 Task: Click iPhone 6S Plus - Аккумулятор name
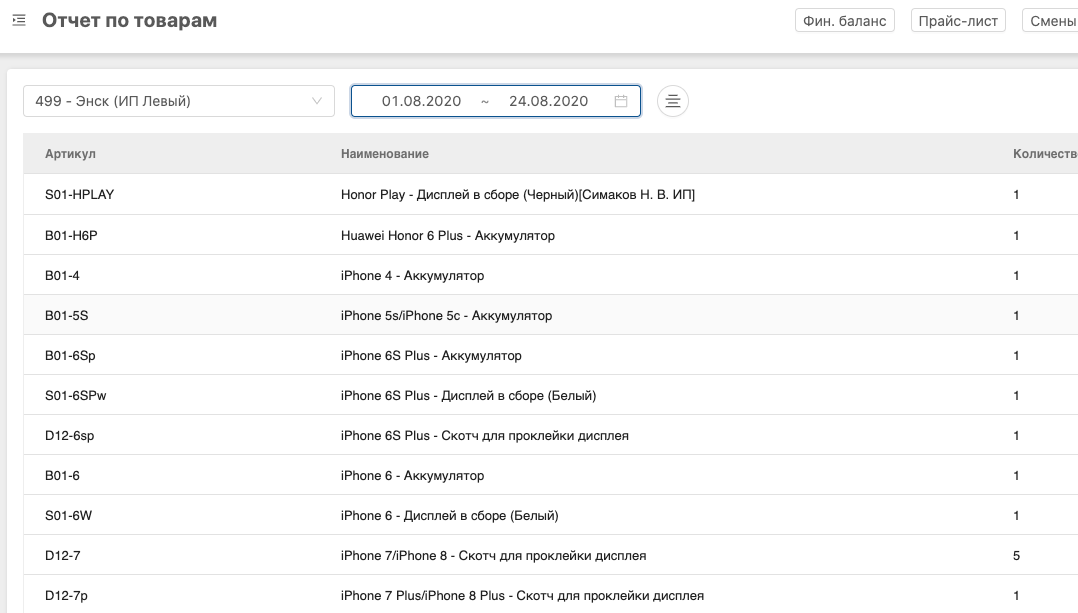coord(431,355)
